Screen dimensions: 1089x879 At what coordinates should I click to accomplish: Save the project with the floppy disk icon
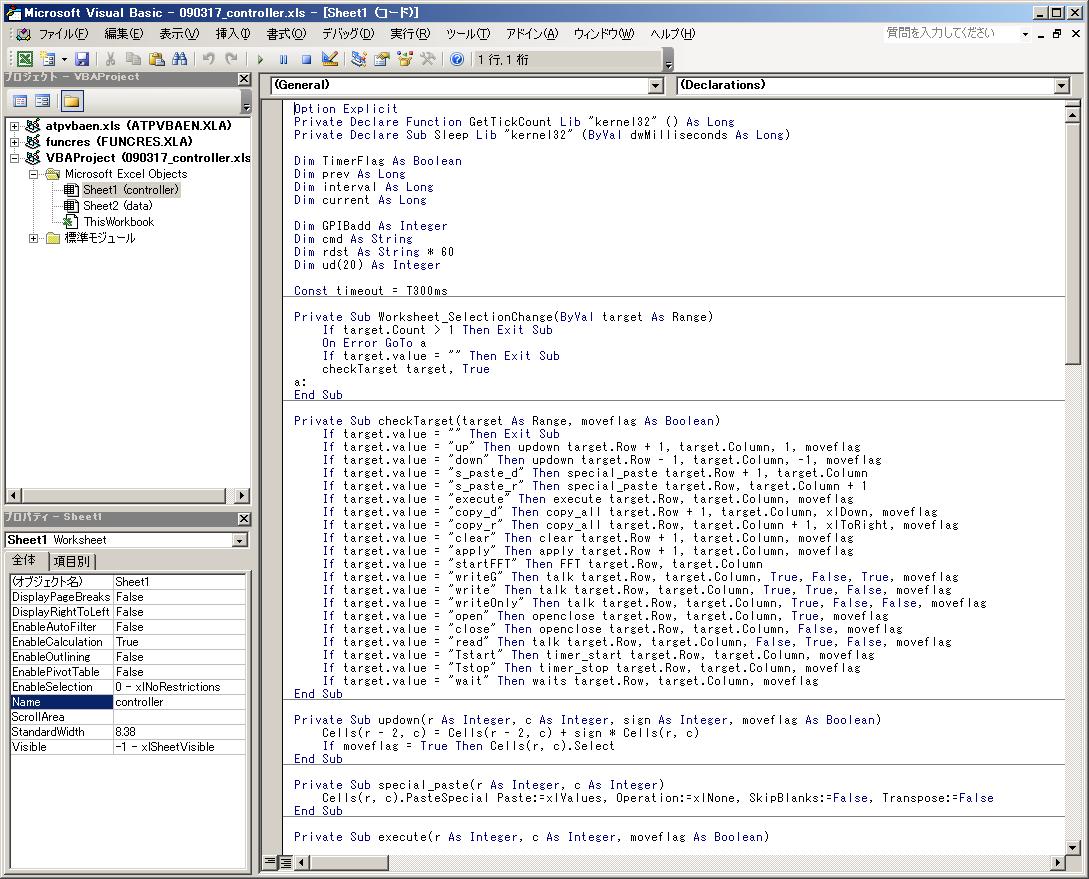tap(82, 60)
